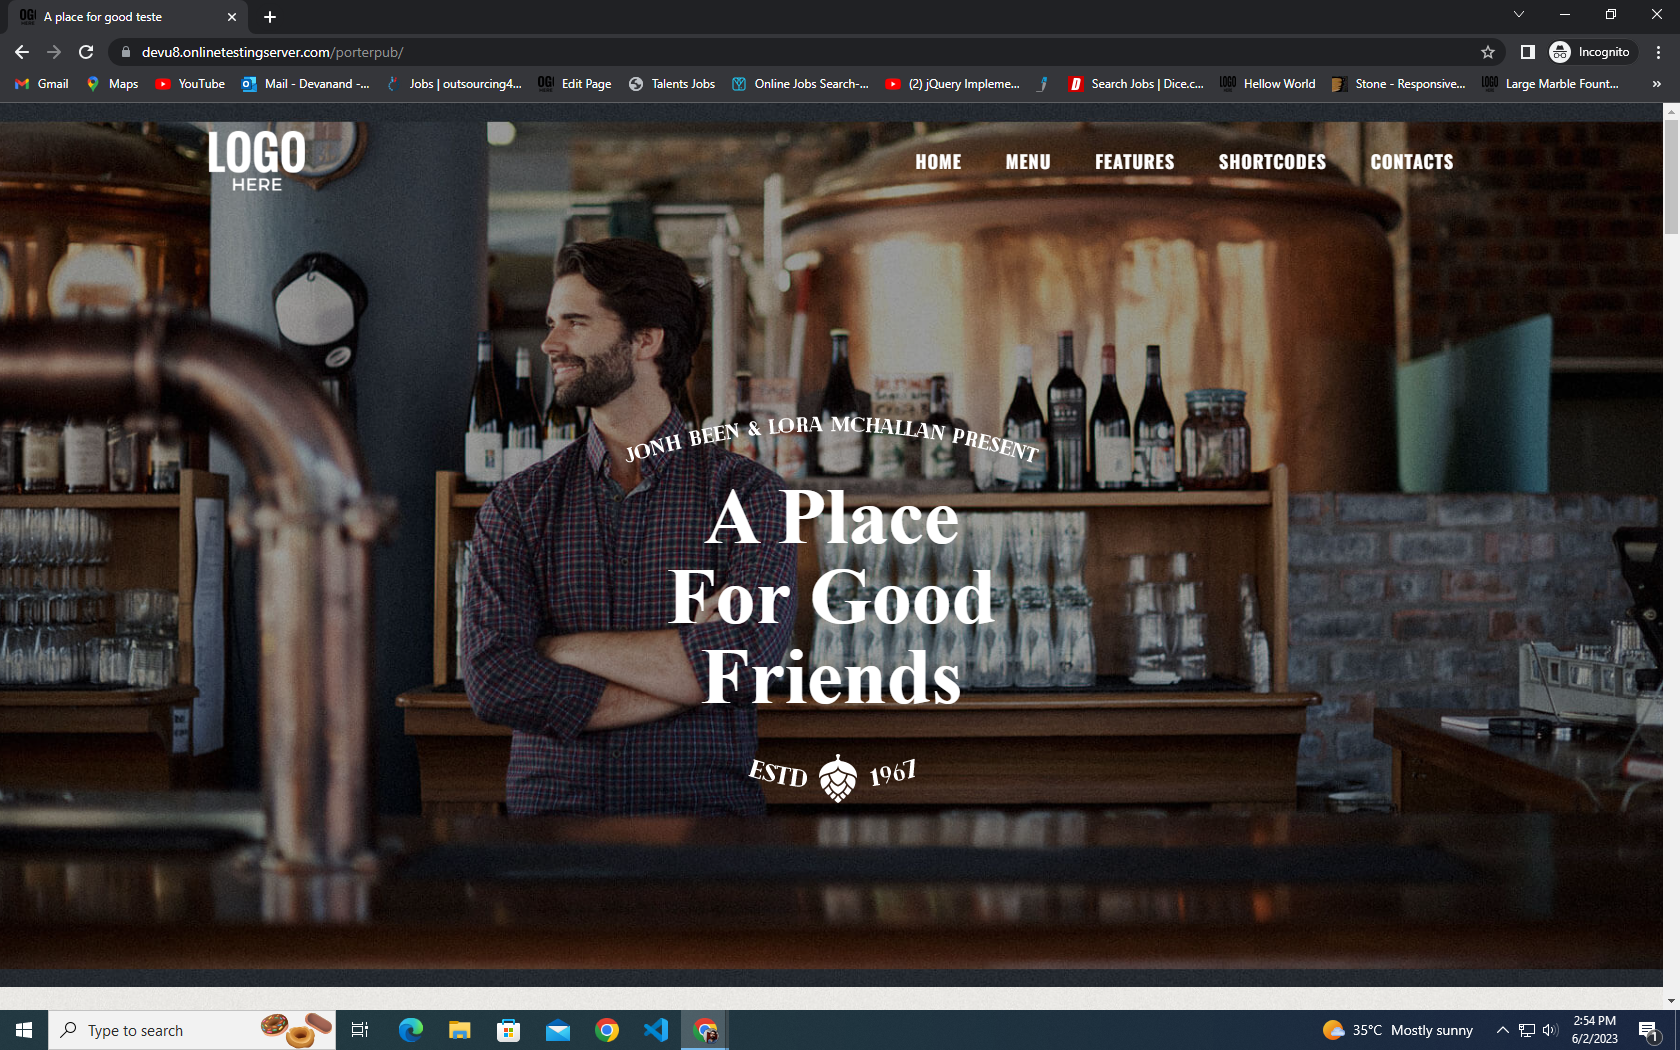The width and height of the screenshot is (1680, 1050).
Task: Go to the CONTACTS page link
Action: click(x=1411, y=162)
